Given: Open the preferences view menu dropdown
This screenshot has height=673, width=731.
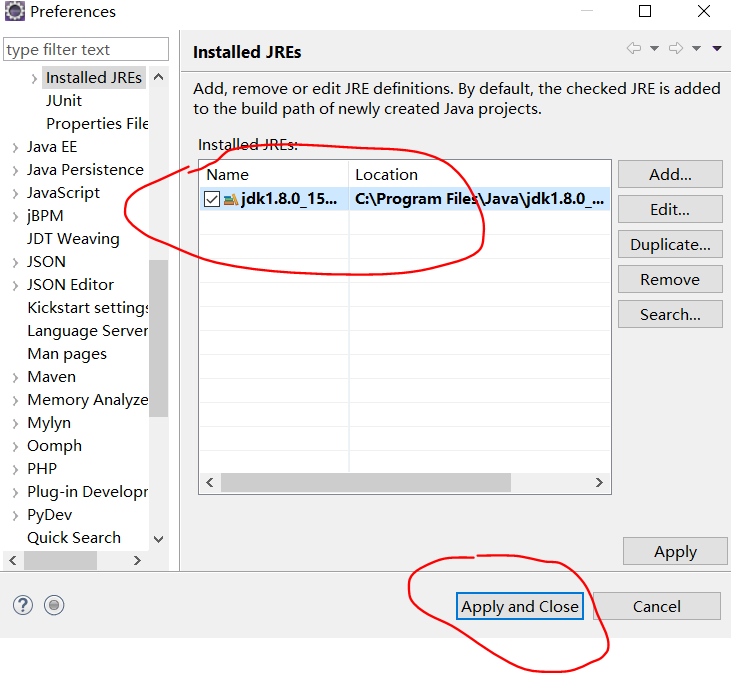Looking at the screenshot, I should click(x=717, y=48).
